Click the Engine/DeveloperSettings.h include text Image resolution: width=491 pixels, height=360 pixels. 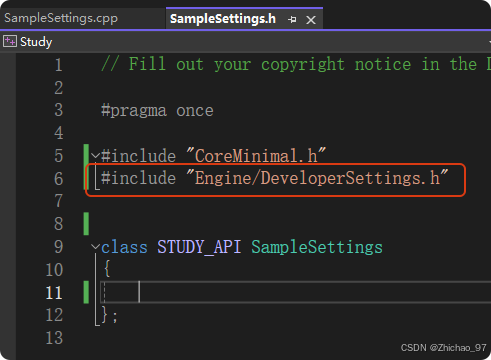[317, 178]
